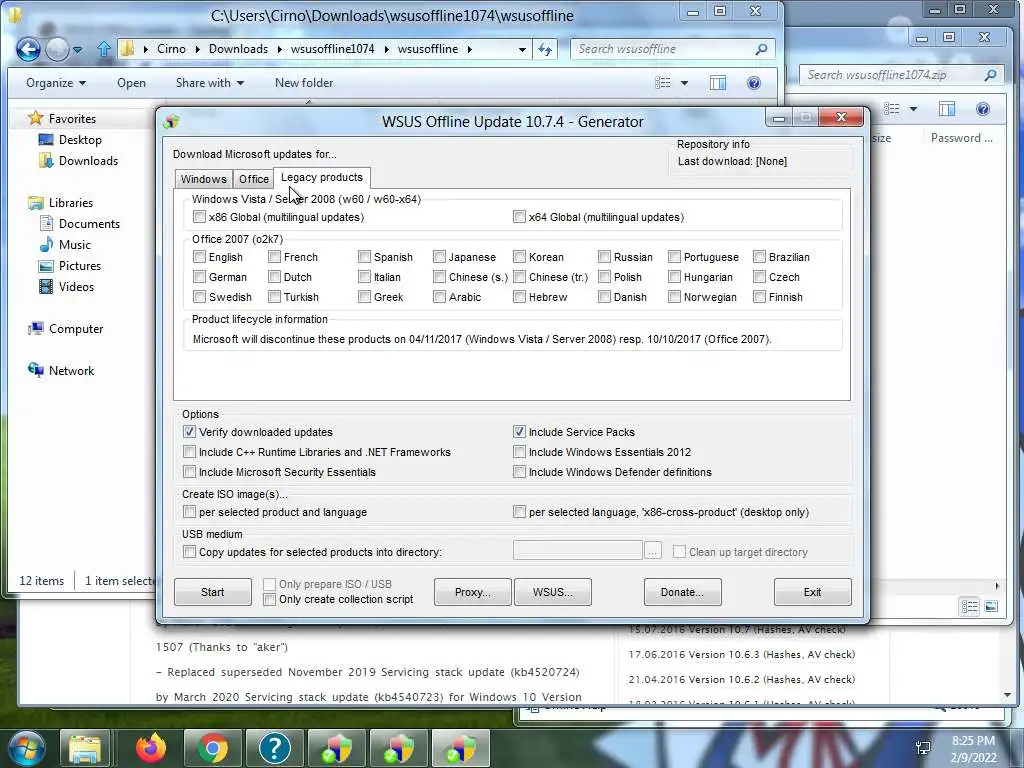This screenshot has height=768, width=1024.
Task: Launch Chrome from the taskbar
Action: point(213,748)
